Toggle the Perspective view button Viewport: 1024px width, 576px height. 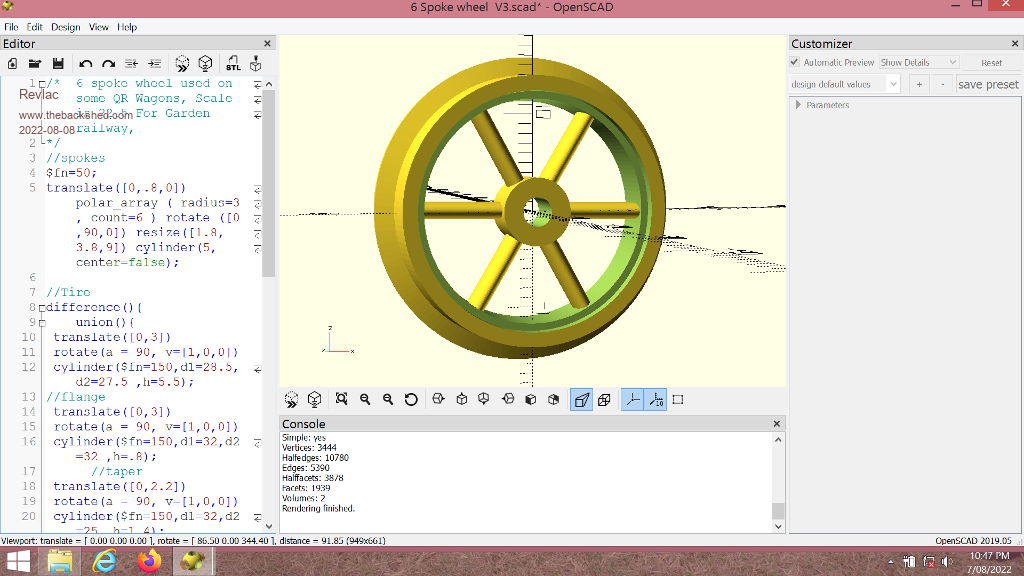[581, 399]
